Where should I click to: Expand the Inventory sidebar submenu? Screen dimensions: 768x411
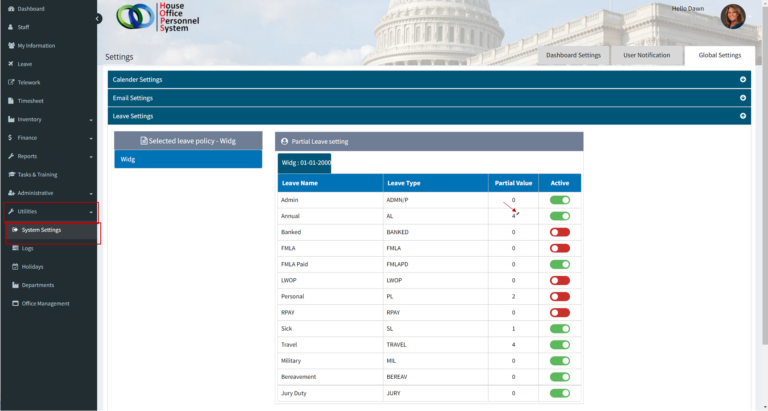[x=91, y=119]
